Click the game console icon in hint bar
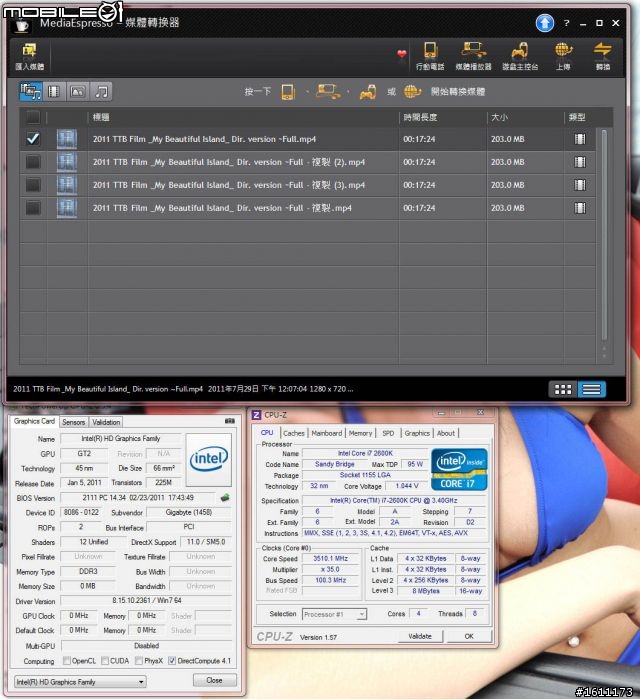Image resolution: width=640 pixels, height=700 pixels. pyautogui.click(x=367, y=92)
